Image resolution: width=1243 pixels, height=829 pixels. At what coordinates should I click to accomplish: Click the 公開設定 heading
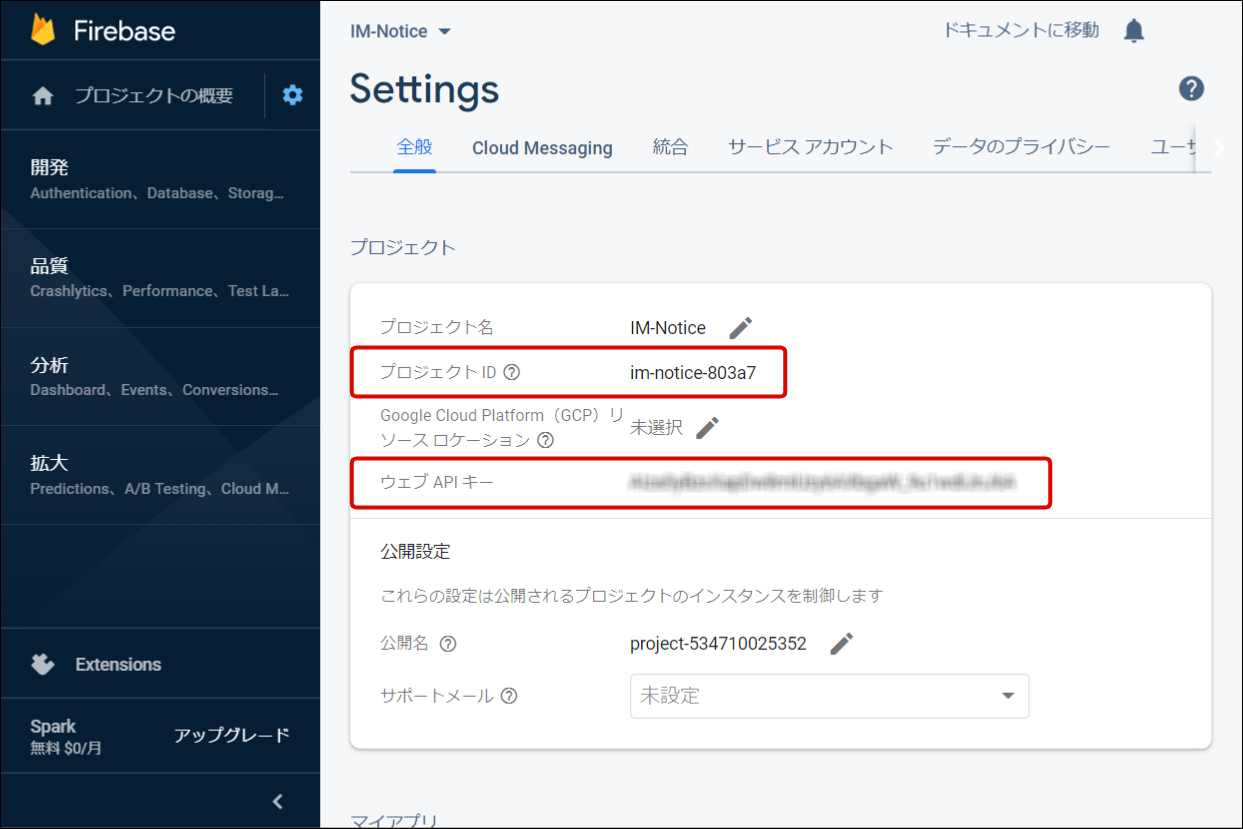415,551
